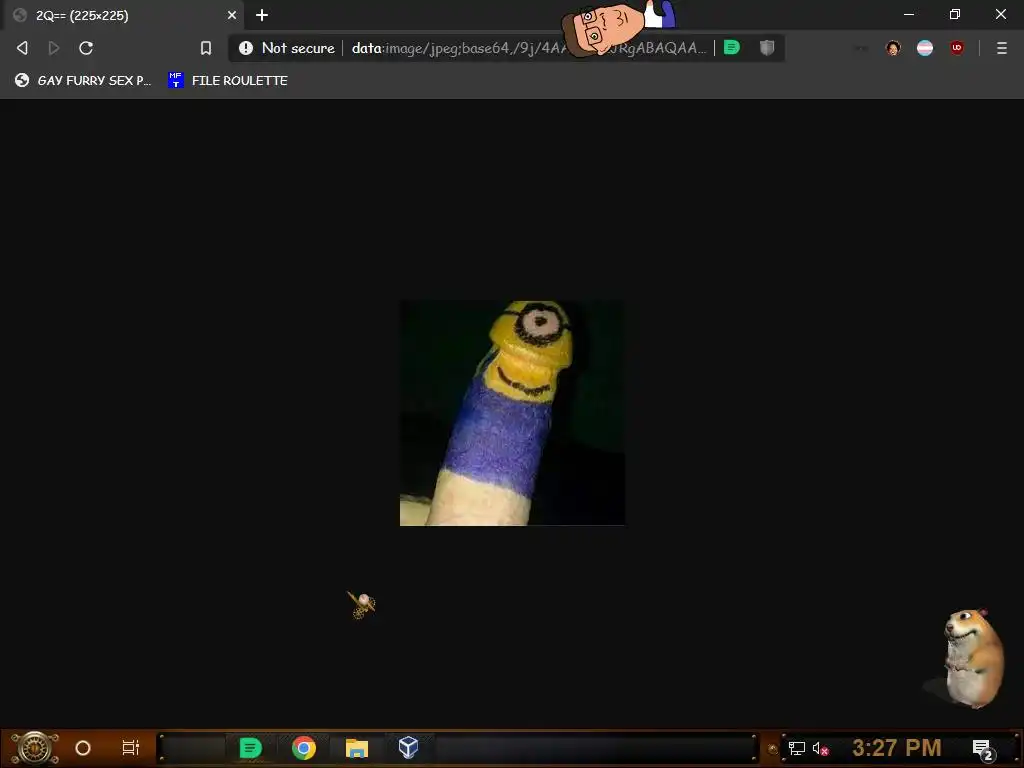Minimize the browser window
The image size is (1024, 768).
[x=908, y=14]
